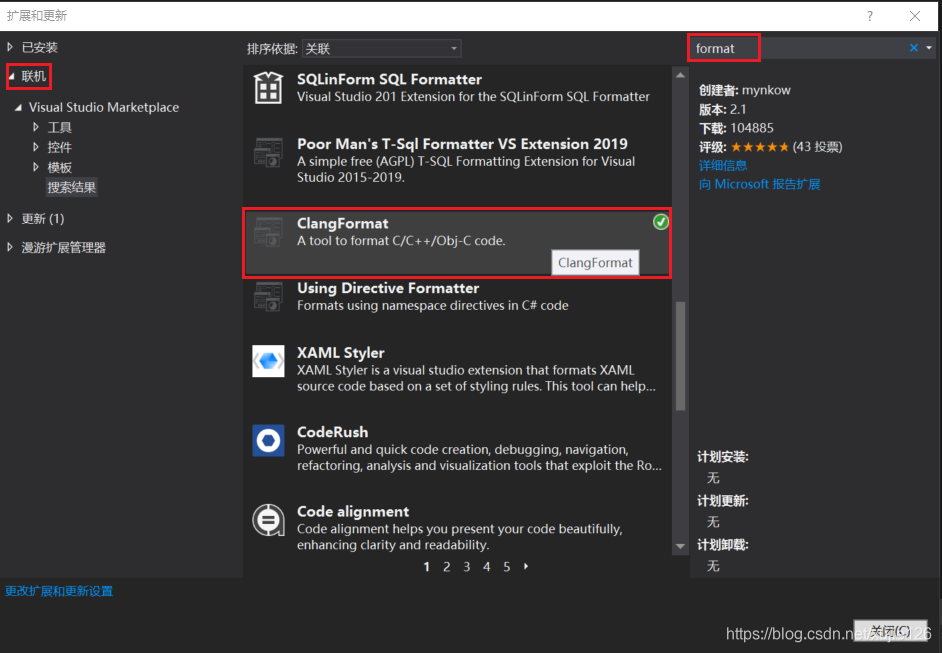Go to results page 3

(467, 566)
